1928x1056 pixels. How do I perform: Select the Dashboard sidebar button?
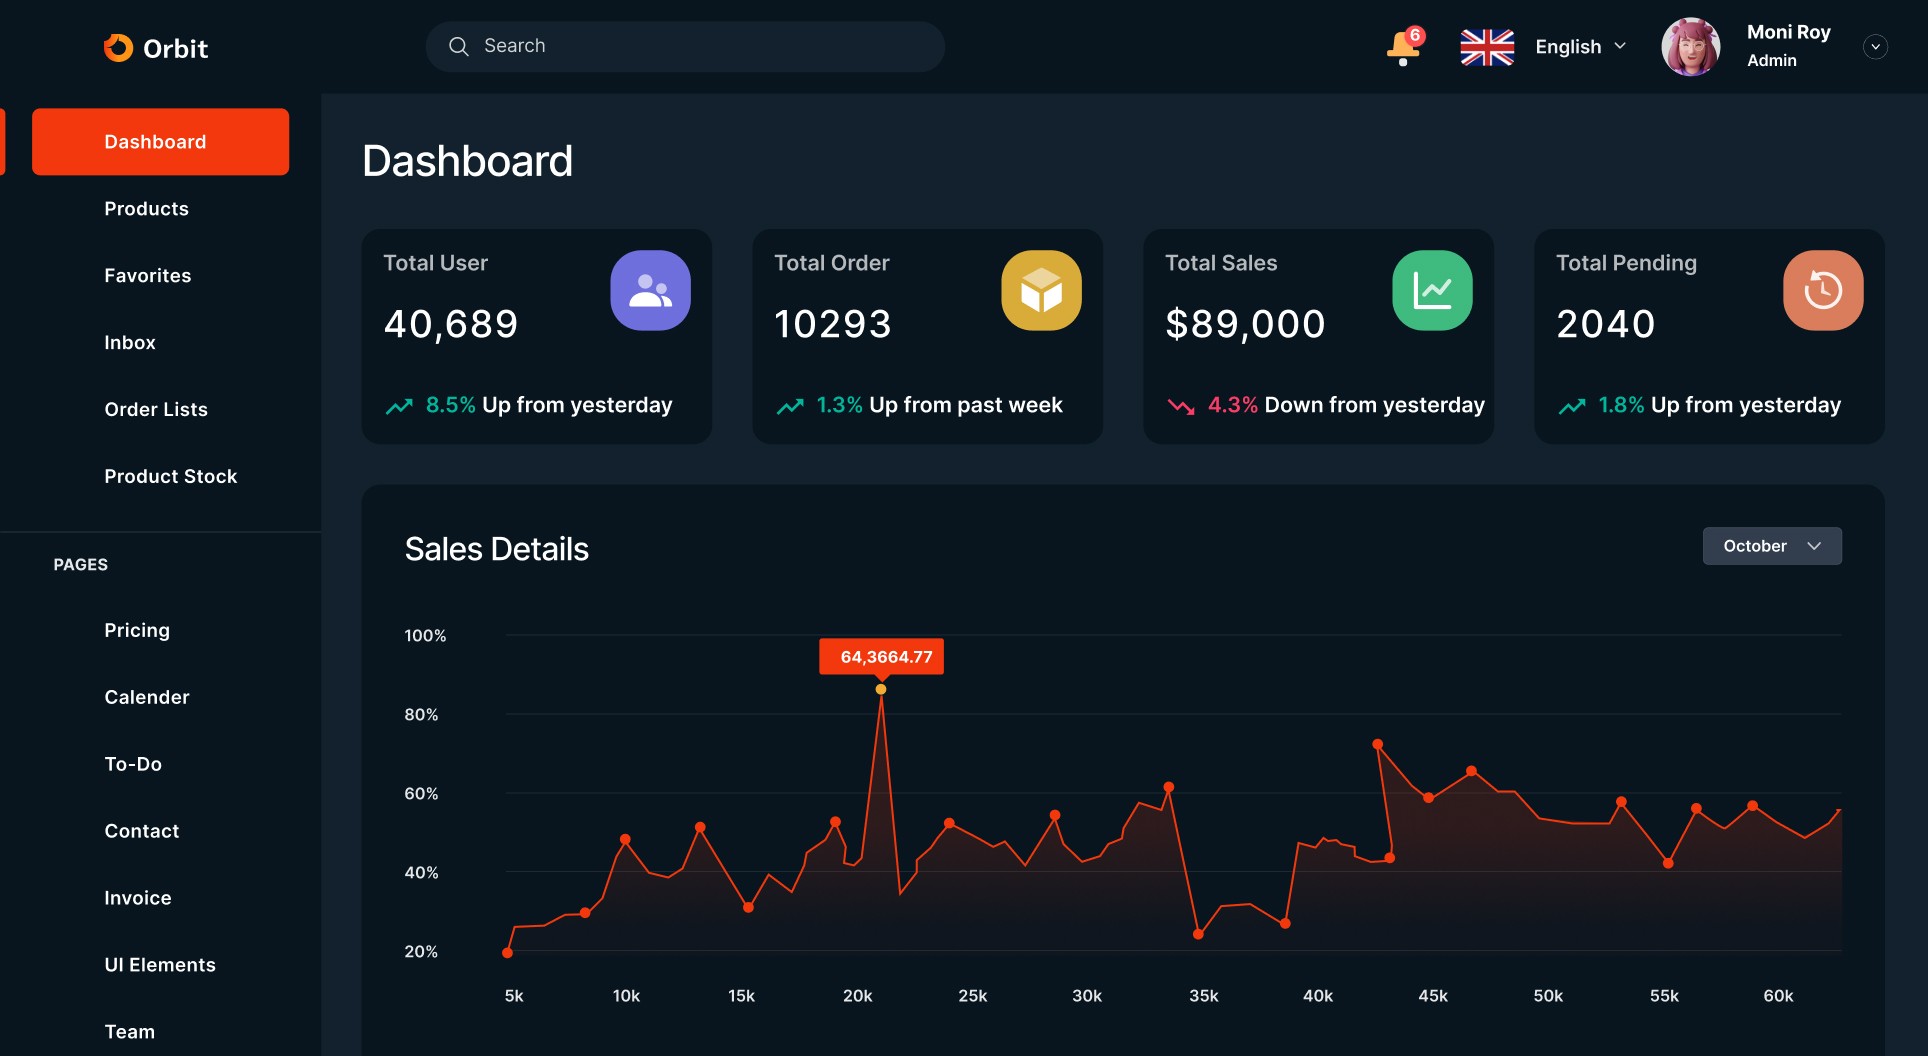[160, 142]
